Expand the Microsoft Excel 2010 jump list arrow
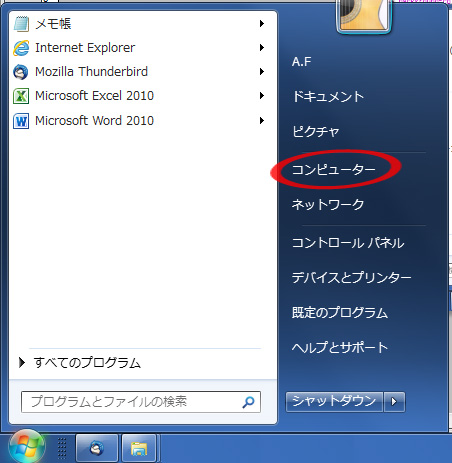Screen dimensions: 452x463 coord(262,96)
